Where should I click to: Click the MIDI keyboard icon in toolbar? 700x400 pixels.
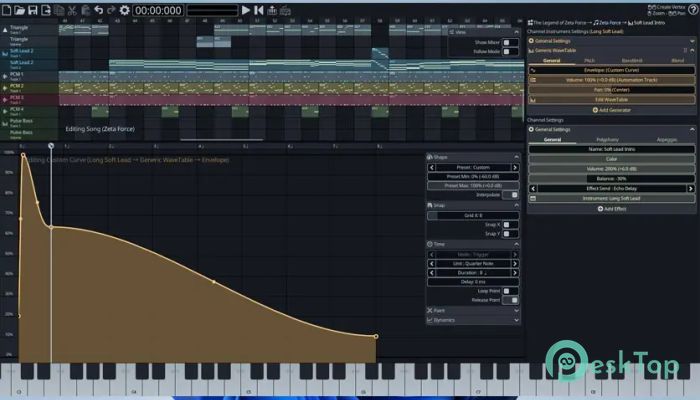(285, 10)
